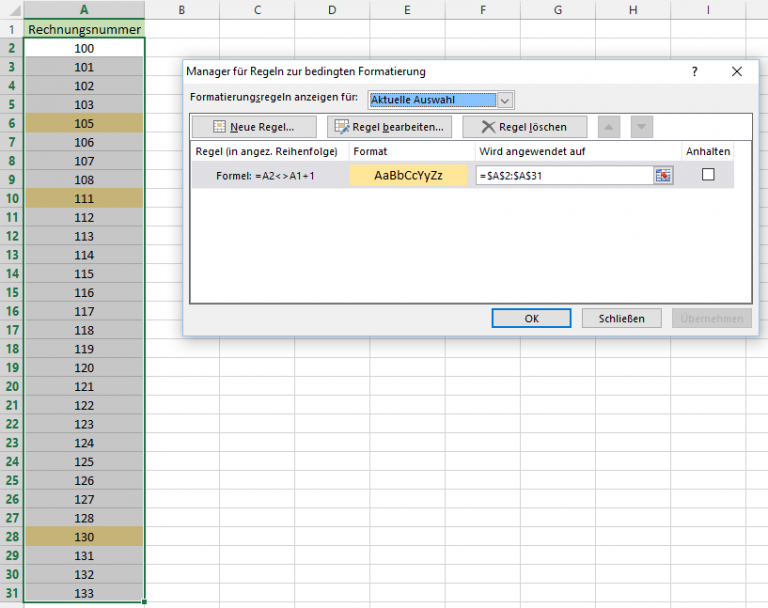Expand the Aktuelle Auswahl dropdown

(505, 100)
